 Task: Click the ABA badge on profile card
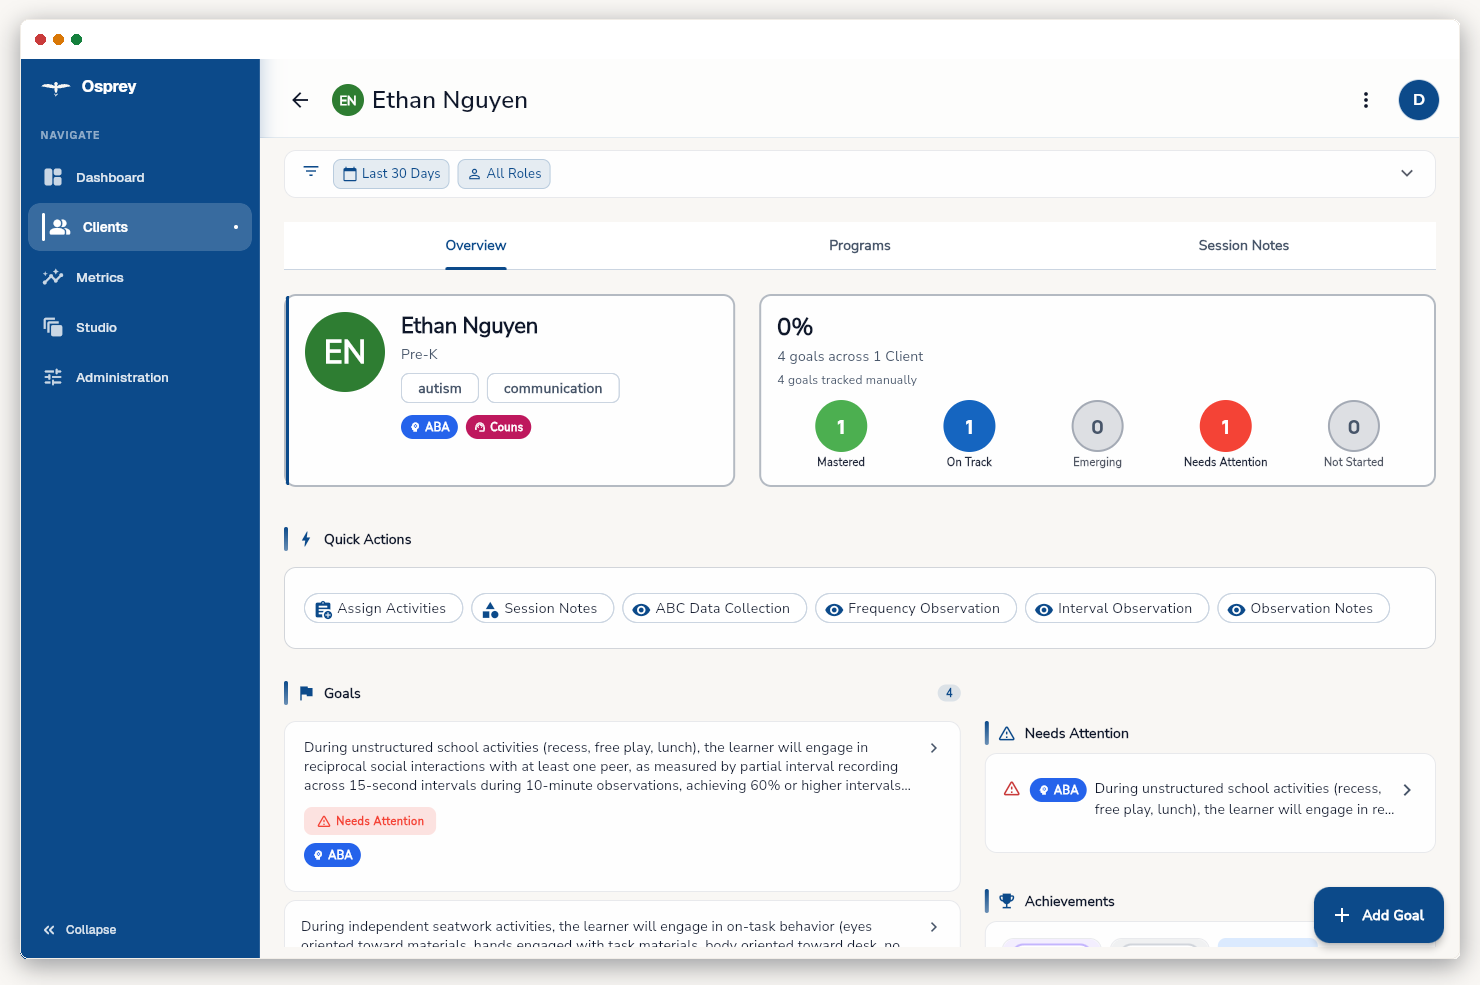pos(429,427)
